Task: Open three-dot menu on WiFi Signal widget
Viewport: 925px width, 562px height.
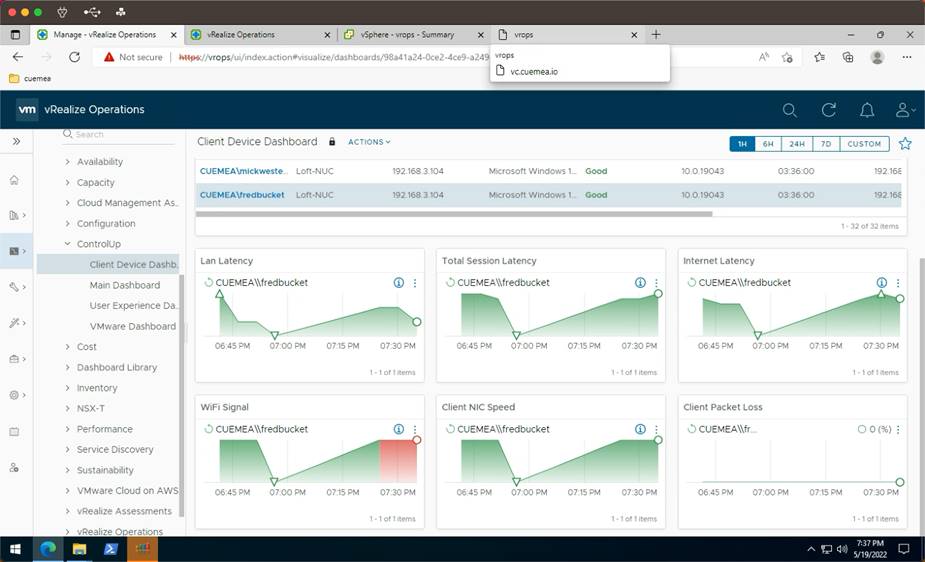Action: click(415, 429)
